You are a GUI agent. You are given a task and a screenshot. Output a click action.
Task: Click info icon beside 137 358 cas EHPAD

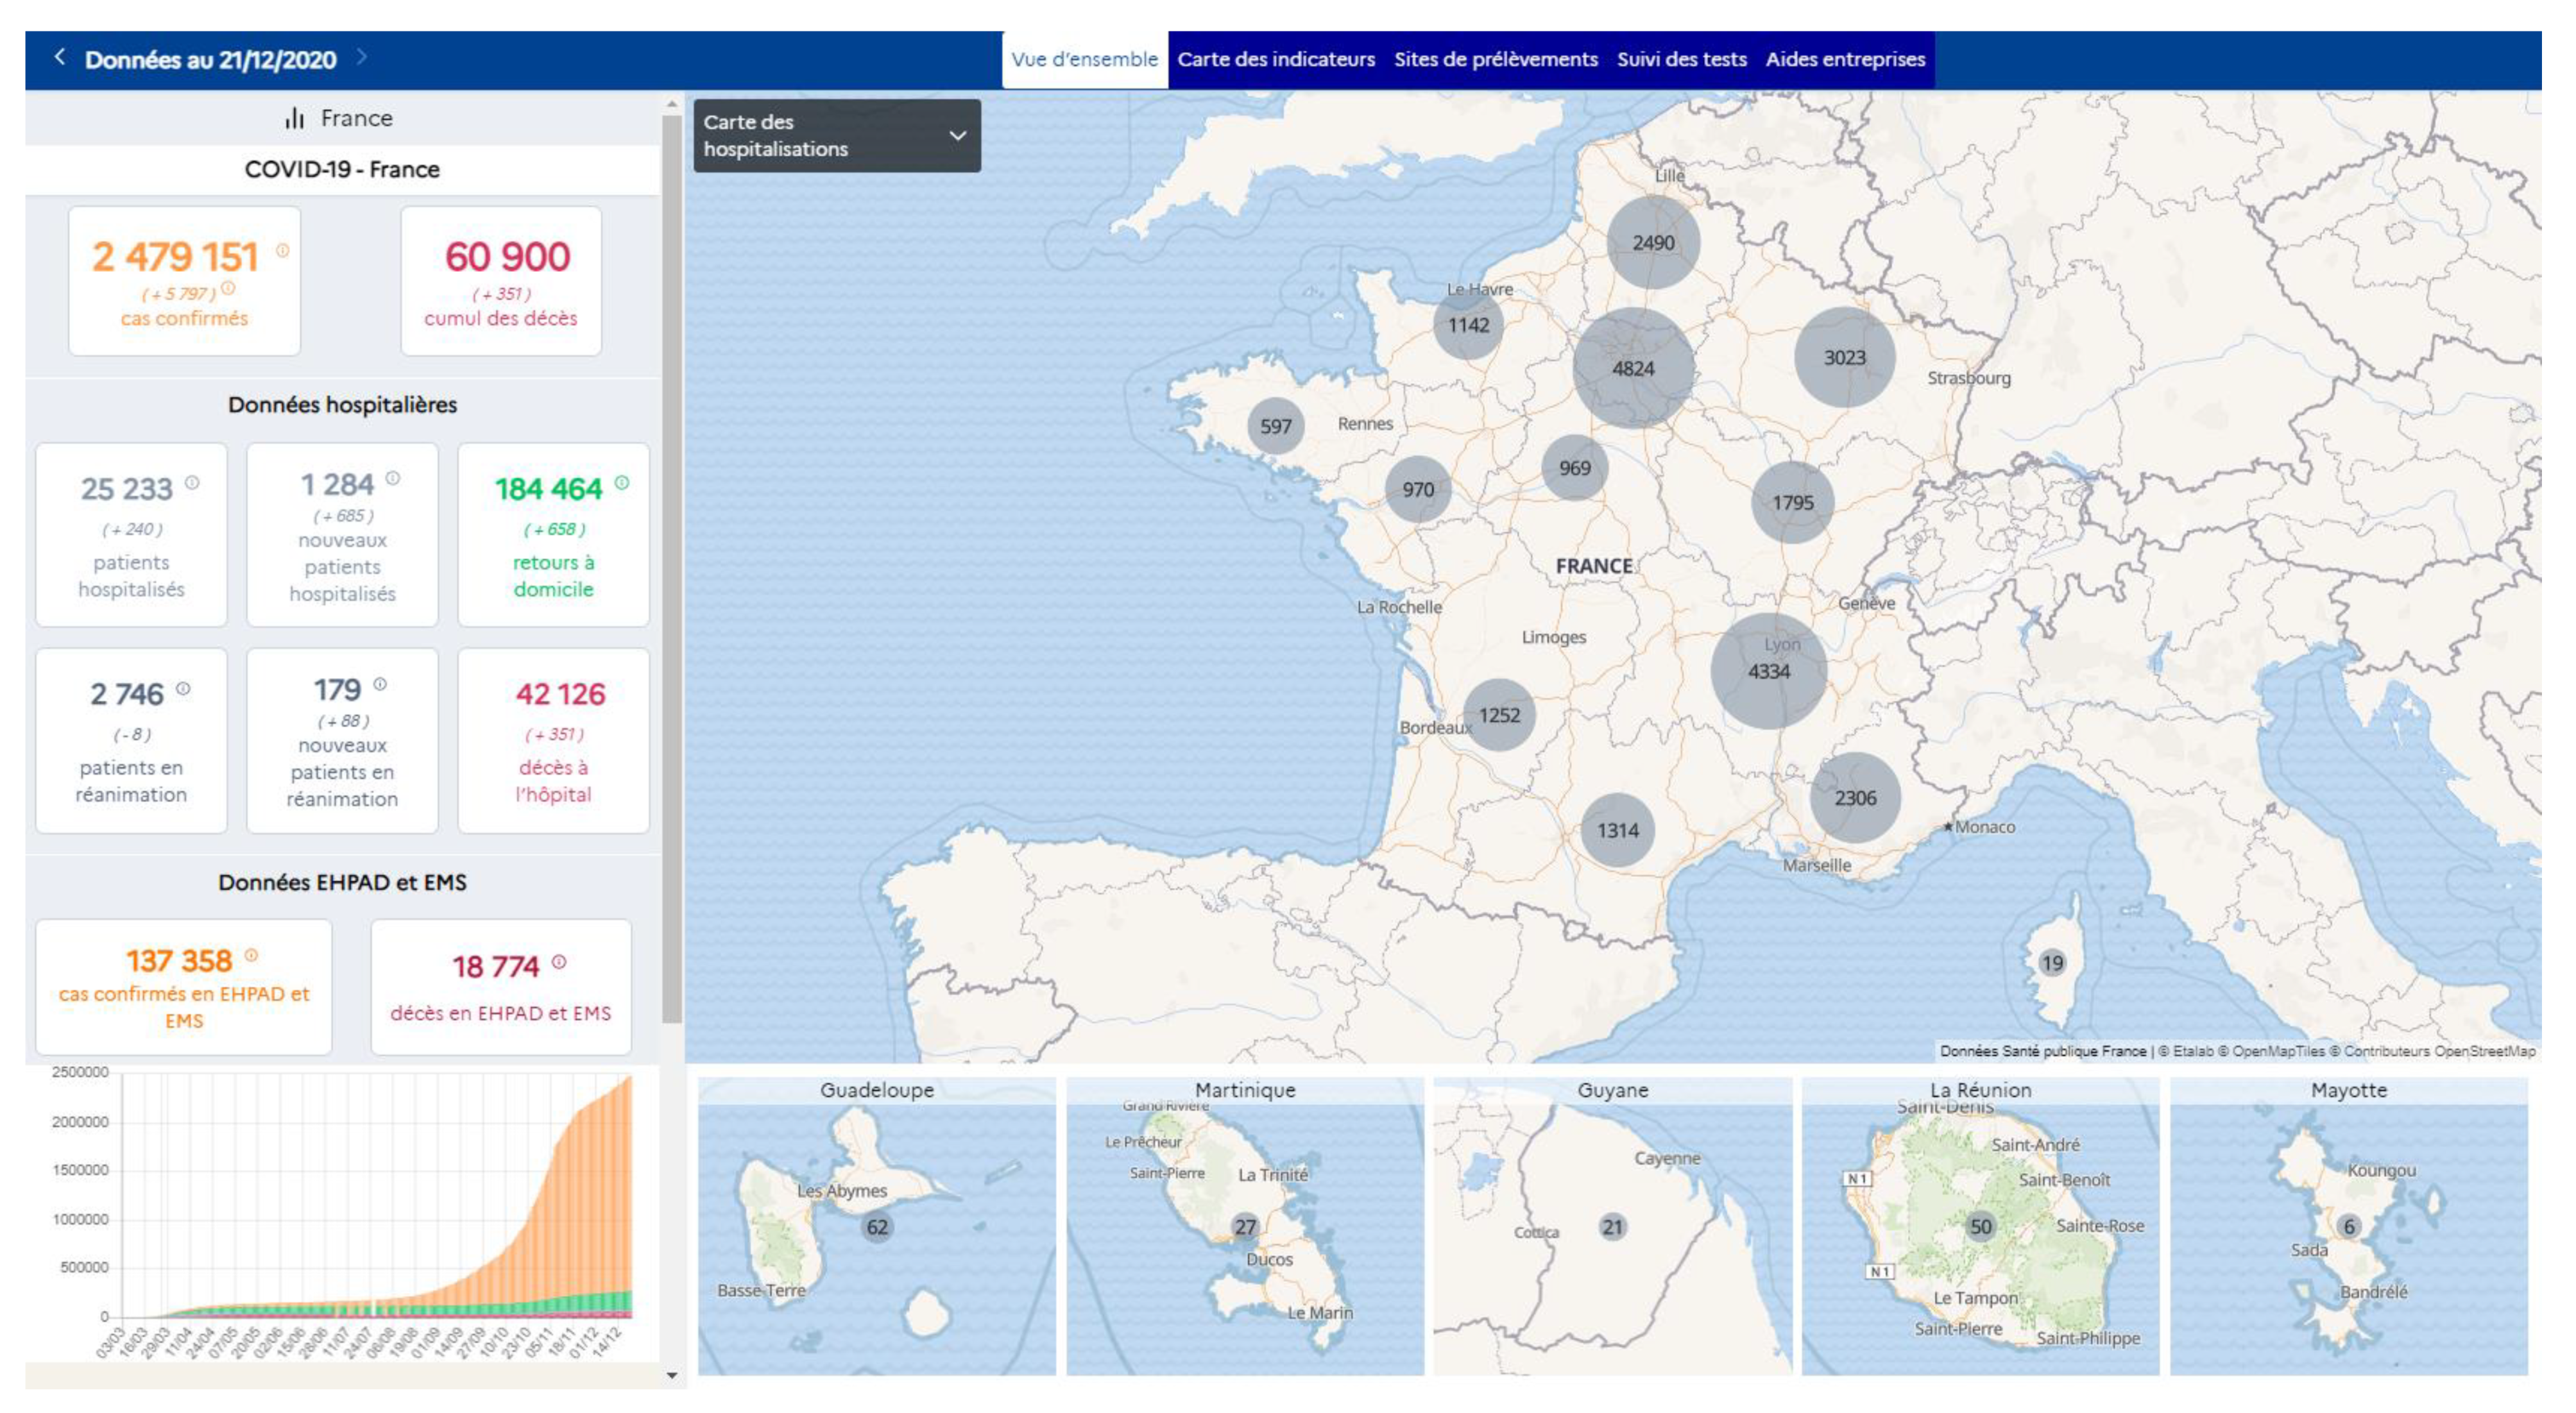coord(252,955)
